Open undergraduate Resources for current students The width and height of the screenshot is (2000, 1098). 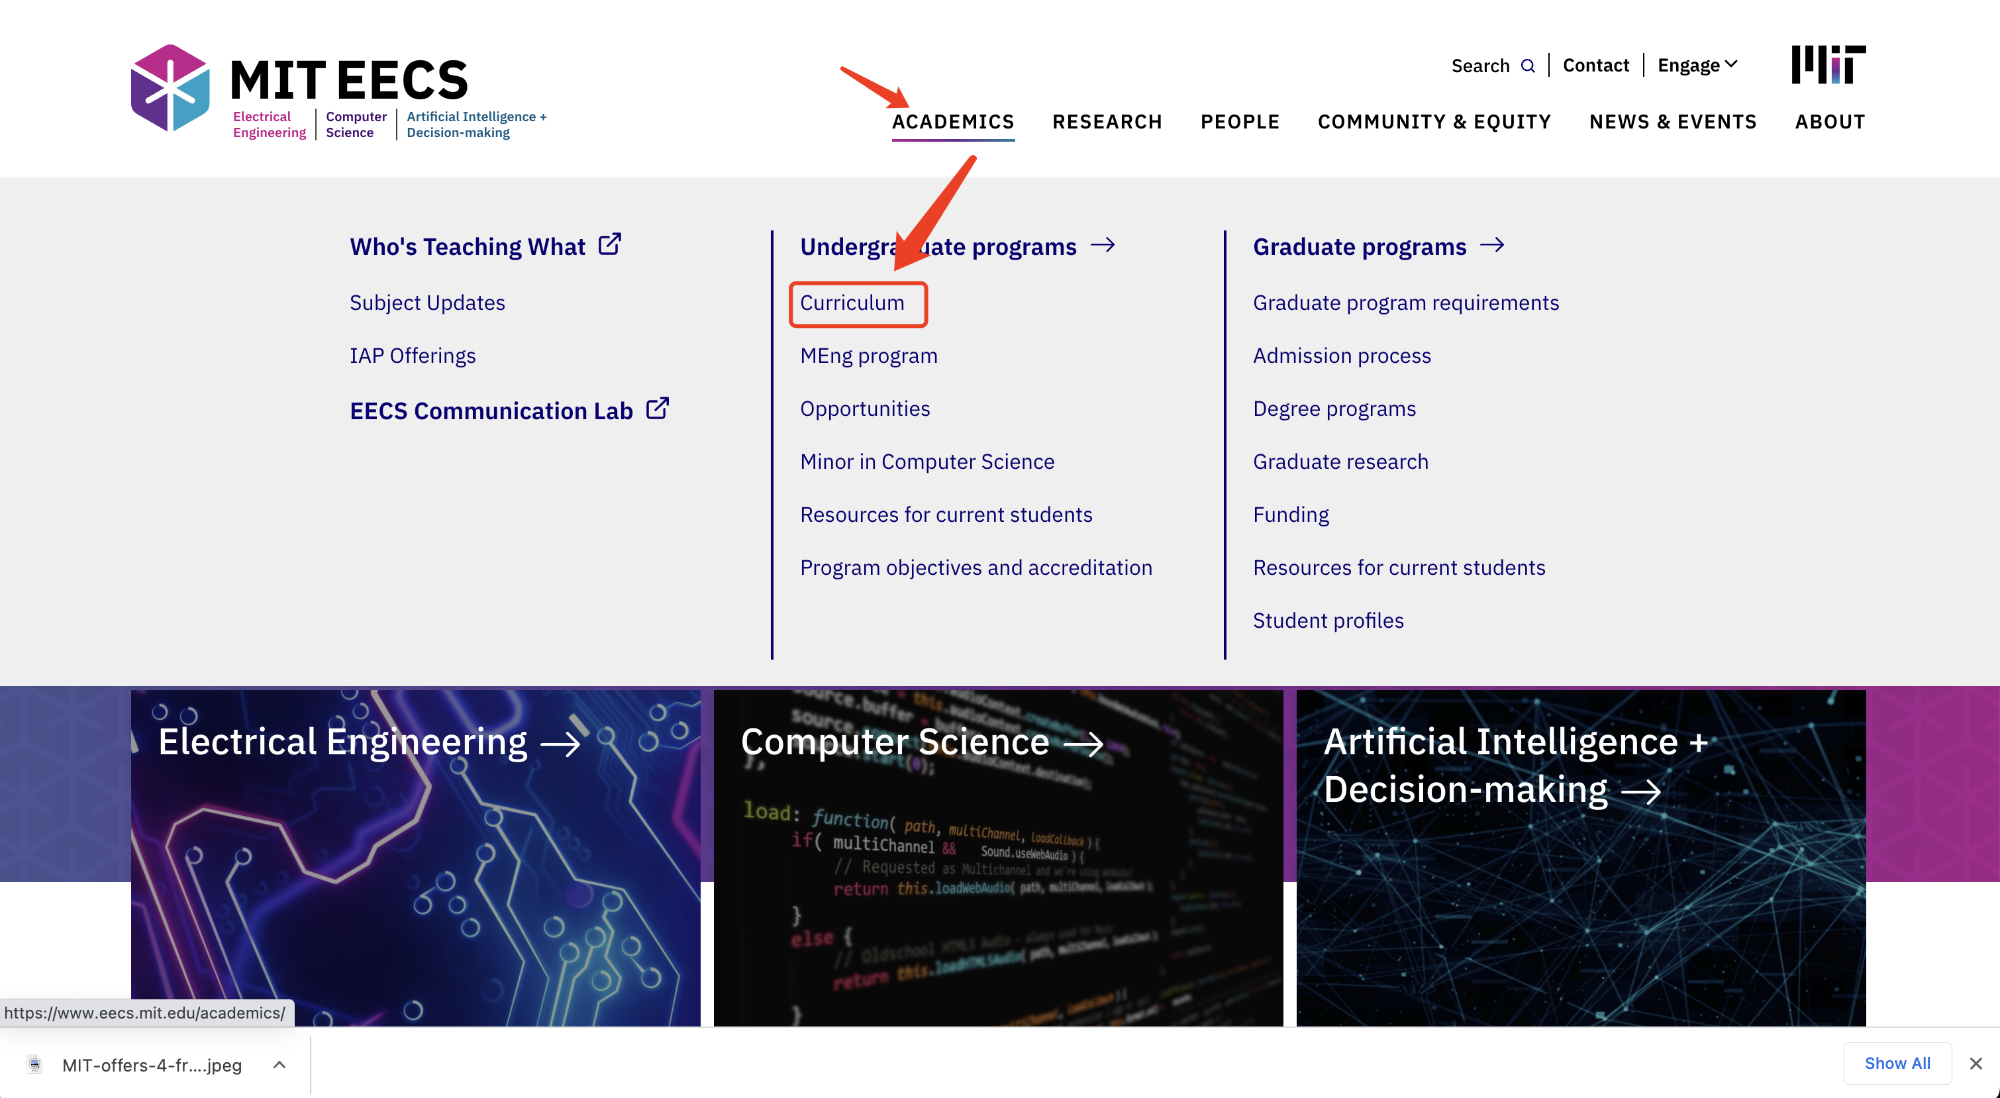click(x=946, y=514)
